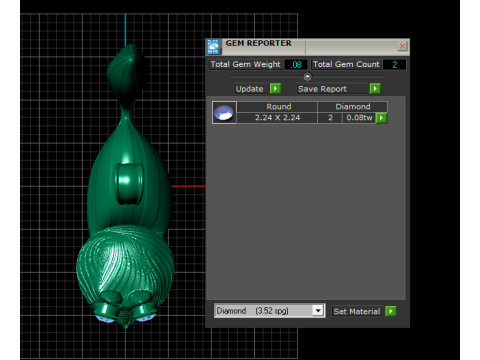The image size is (480, 360).
Task: Click the 2.24 X 2.24 size cell
Action: [277, 118]
